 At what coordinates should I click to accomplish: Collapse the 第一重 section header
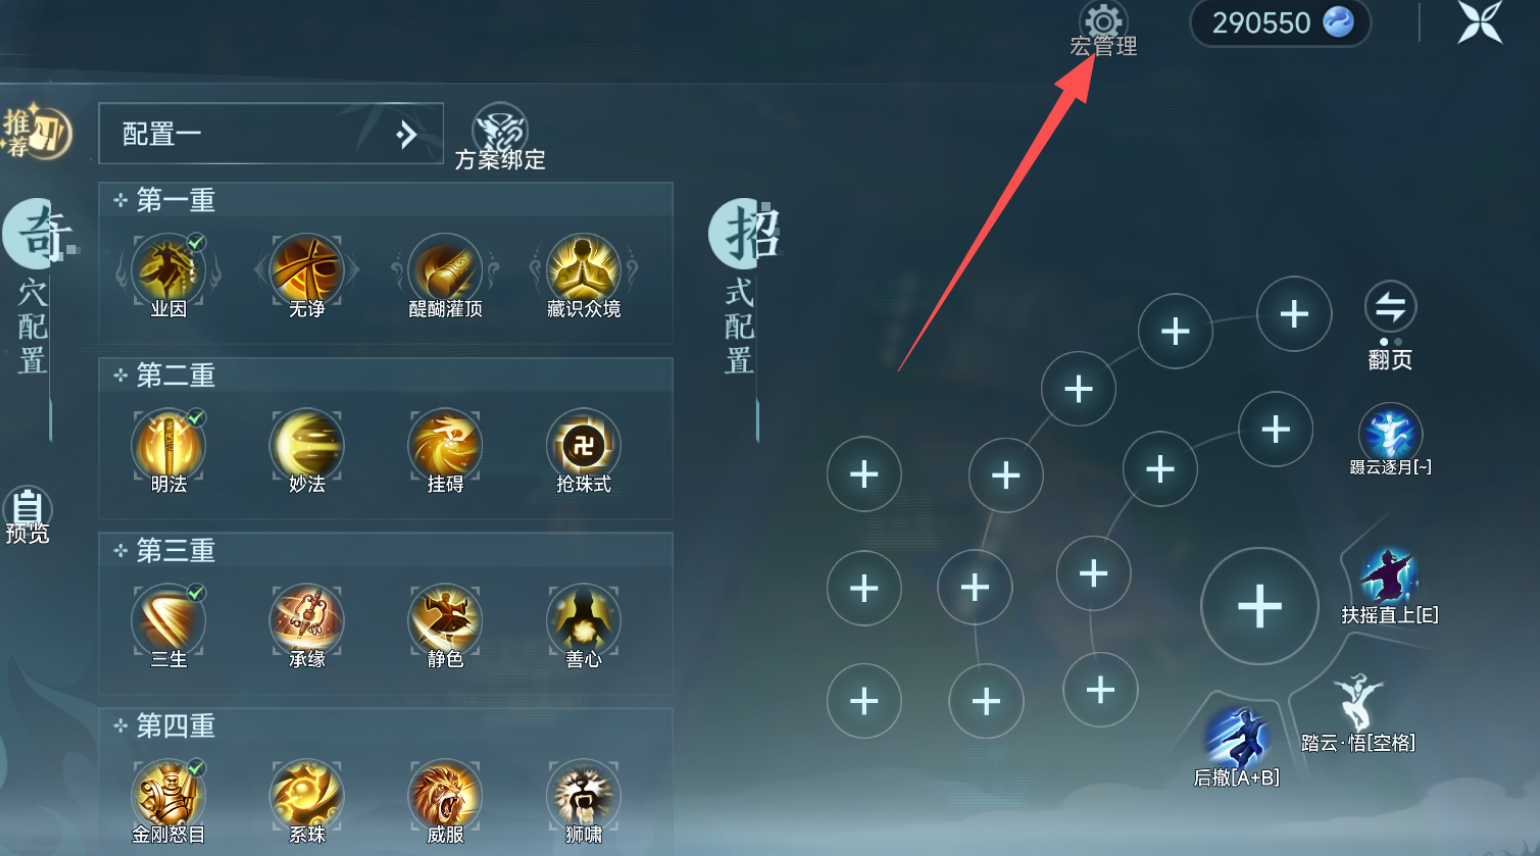386,200
